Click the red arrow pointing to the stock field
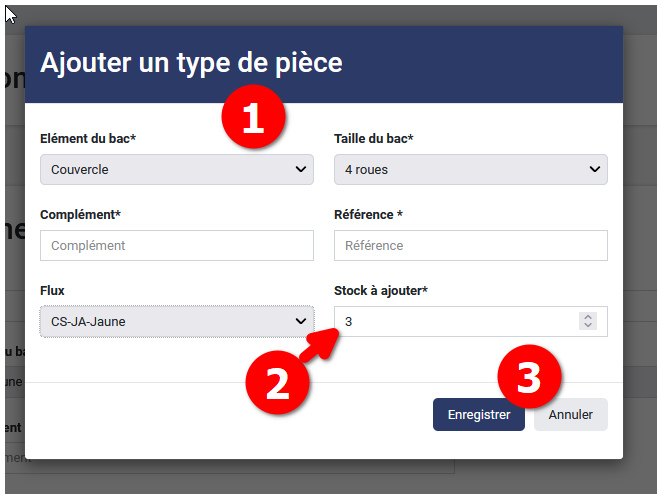This screenshot has height=494, width=657. [321, 343]
